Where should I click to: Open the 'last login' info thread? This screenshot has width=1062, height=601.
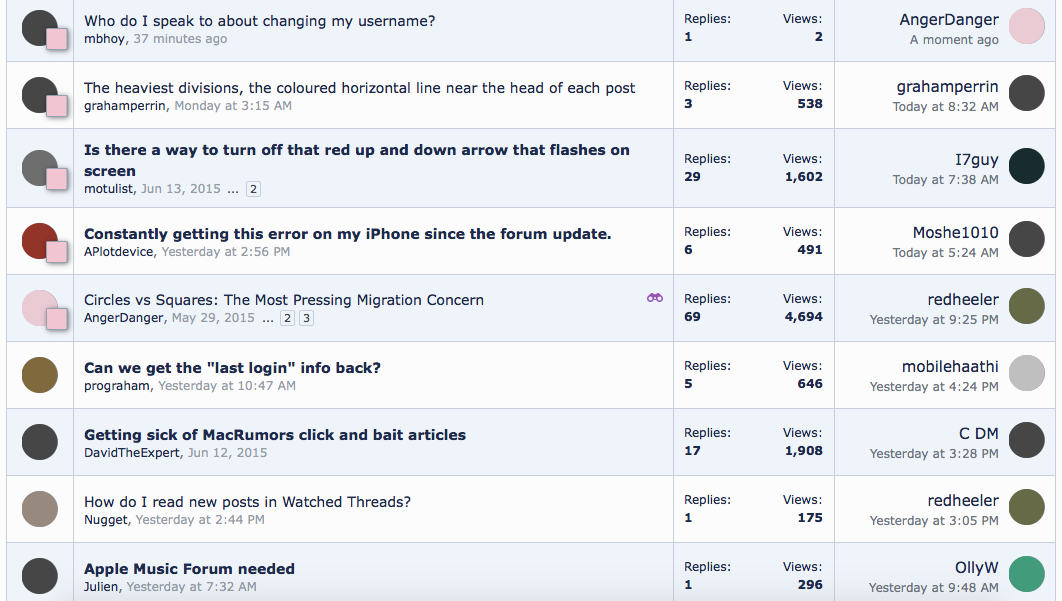tap(232, 368)
